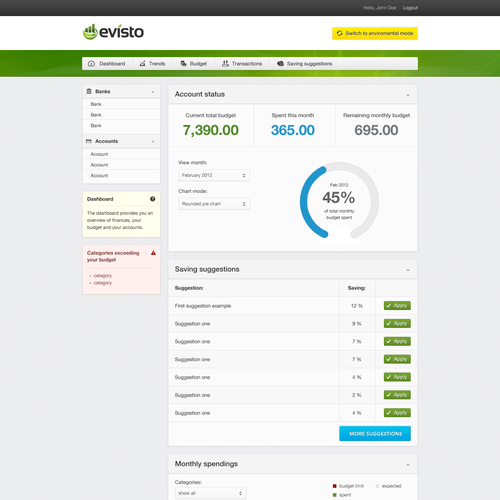The image size is (500, 500).
Task: Click the evisto logo icon
Action: tap(90, 32)
